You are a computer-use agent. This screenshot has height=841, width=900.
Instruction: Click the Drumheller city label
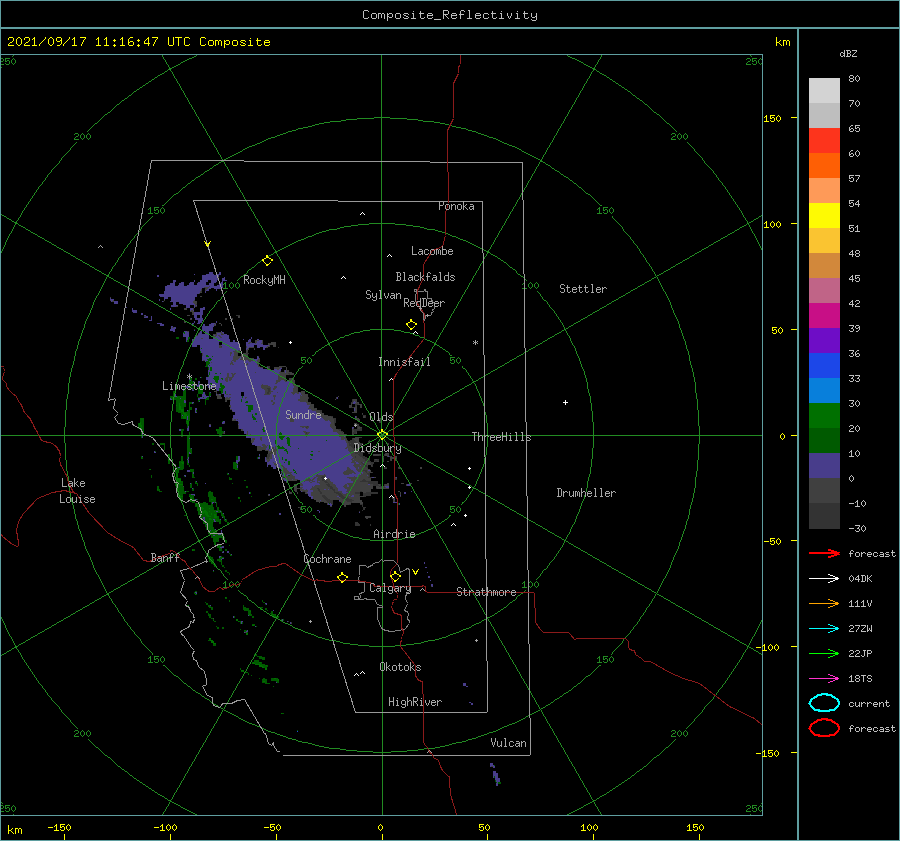586,493
